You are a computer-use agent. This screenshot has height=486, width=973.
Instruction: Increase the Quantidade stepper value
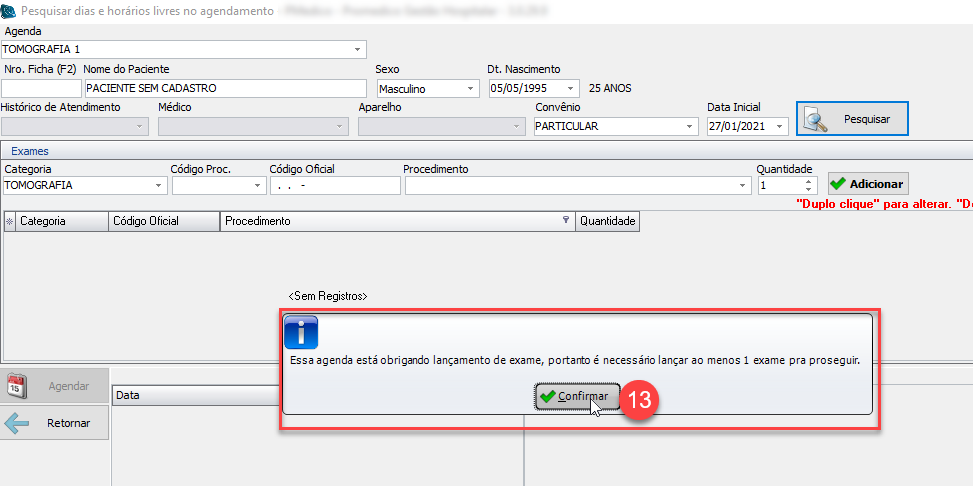point(808,181)
